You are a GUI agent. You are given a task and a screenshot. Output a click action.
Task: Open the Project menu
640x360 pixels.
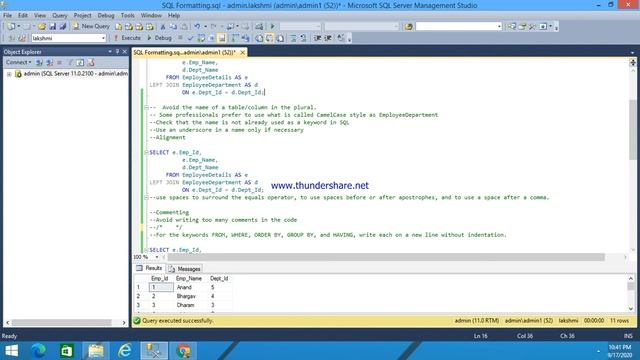click(82, 15)
